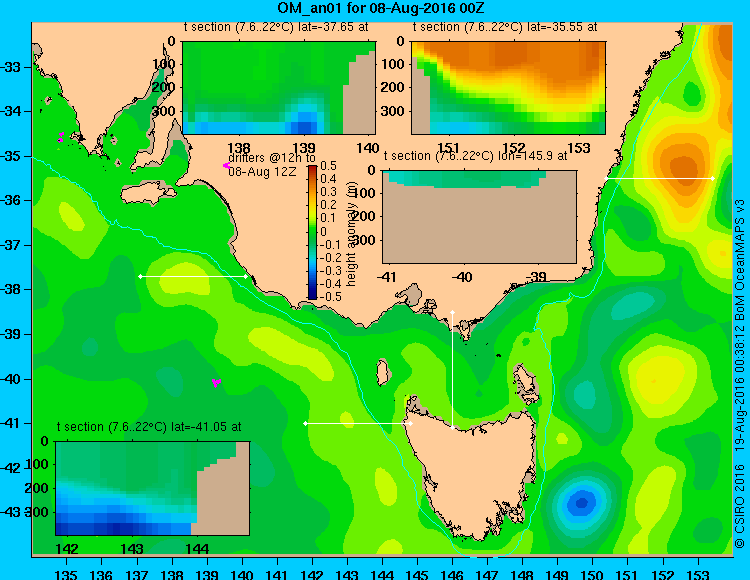Image resolution: width=750 pixels, height=580 pixels.
Task: Select the west endpoint of the 41.05°S section line
Action: [x=306, y=423]
